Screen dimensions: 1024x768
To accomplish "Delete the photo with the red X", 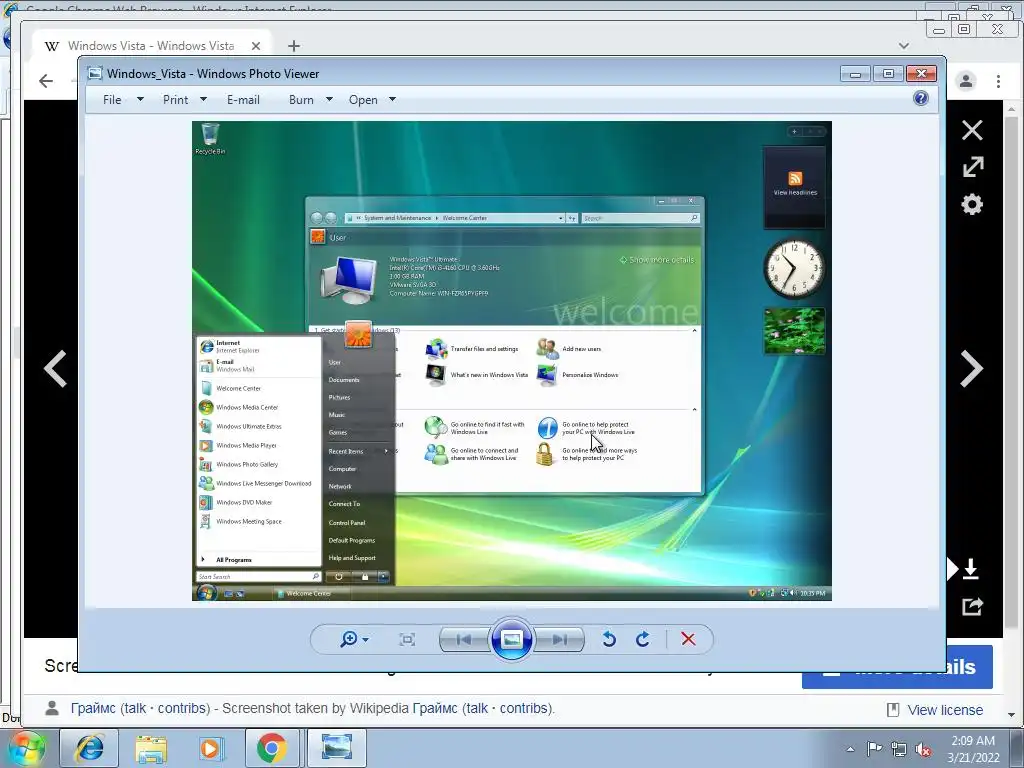I will pos(688,639).
